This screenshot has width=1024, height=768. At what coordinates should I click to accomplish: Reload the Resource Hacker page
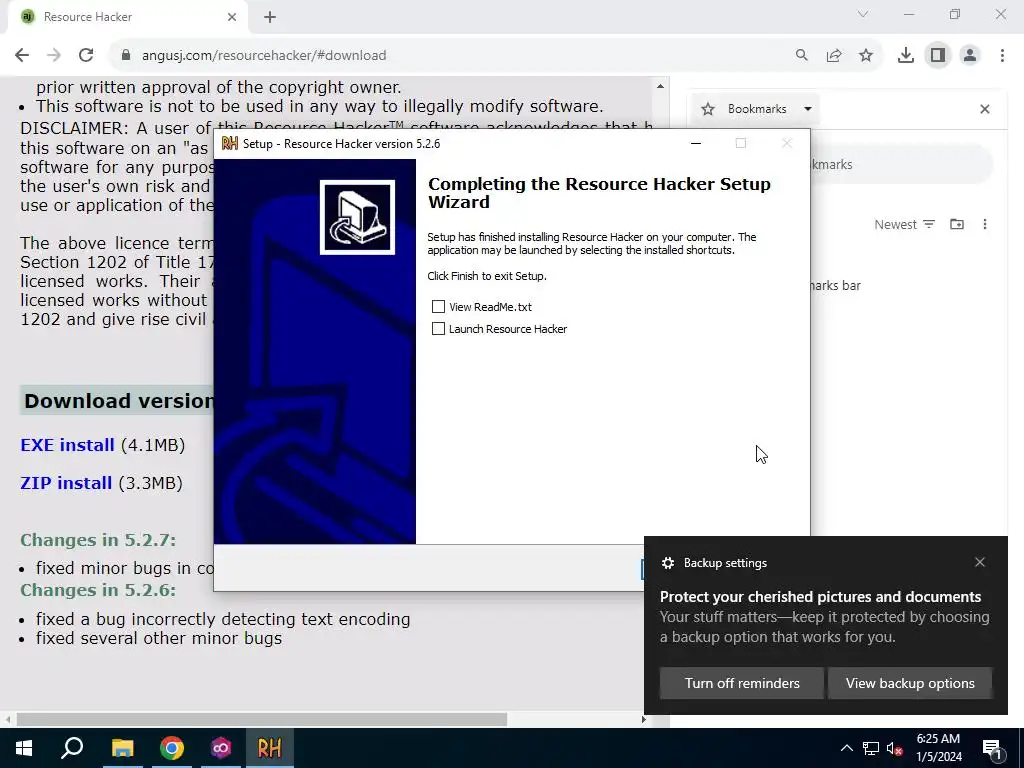pos(86,56)
